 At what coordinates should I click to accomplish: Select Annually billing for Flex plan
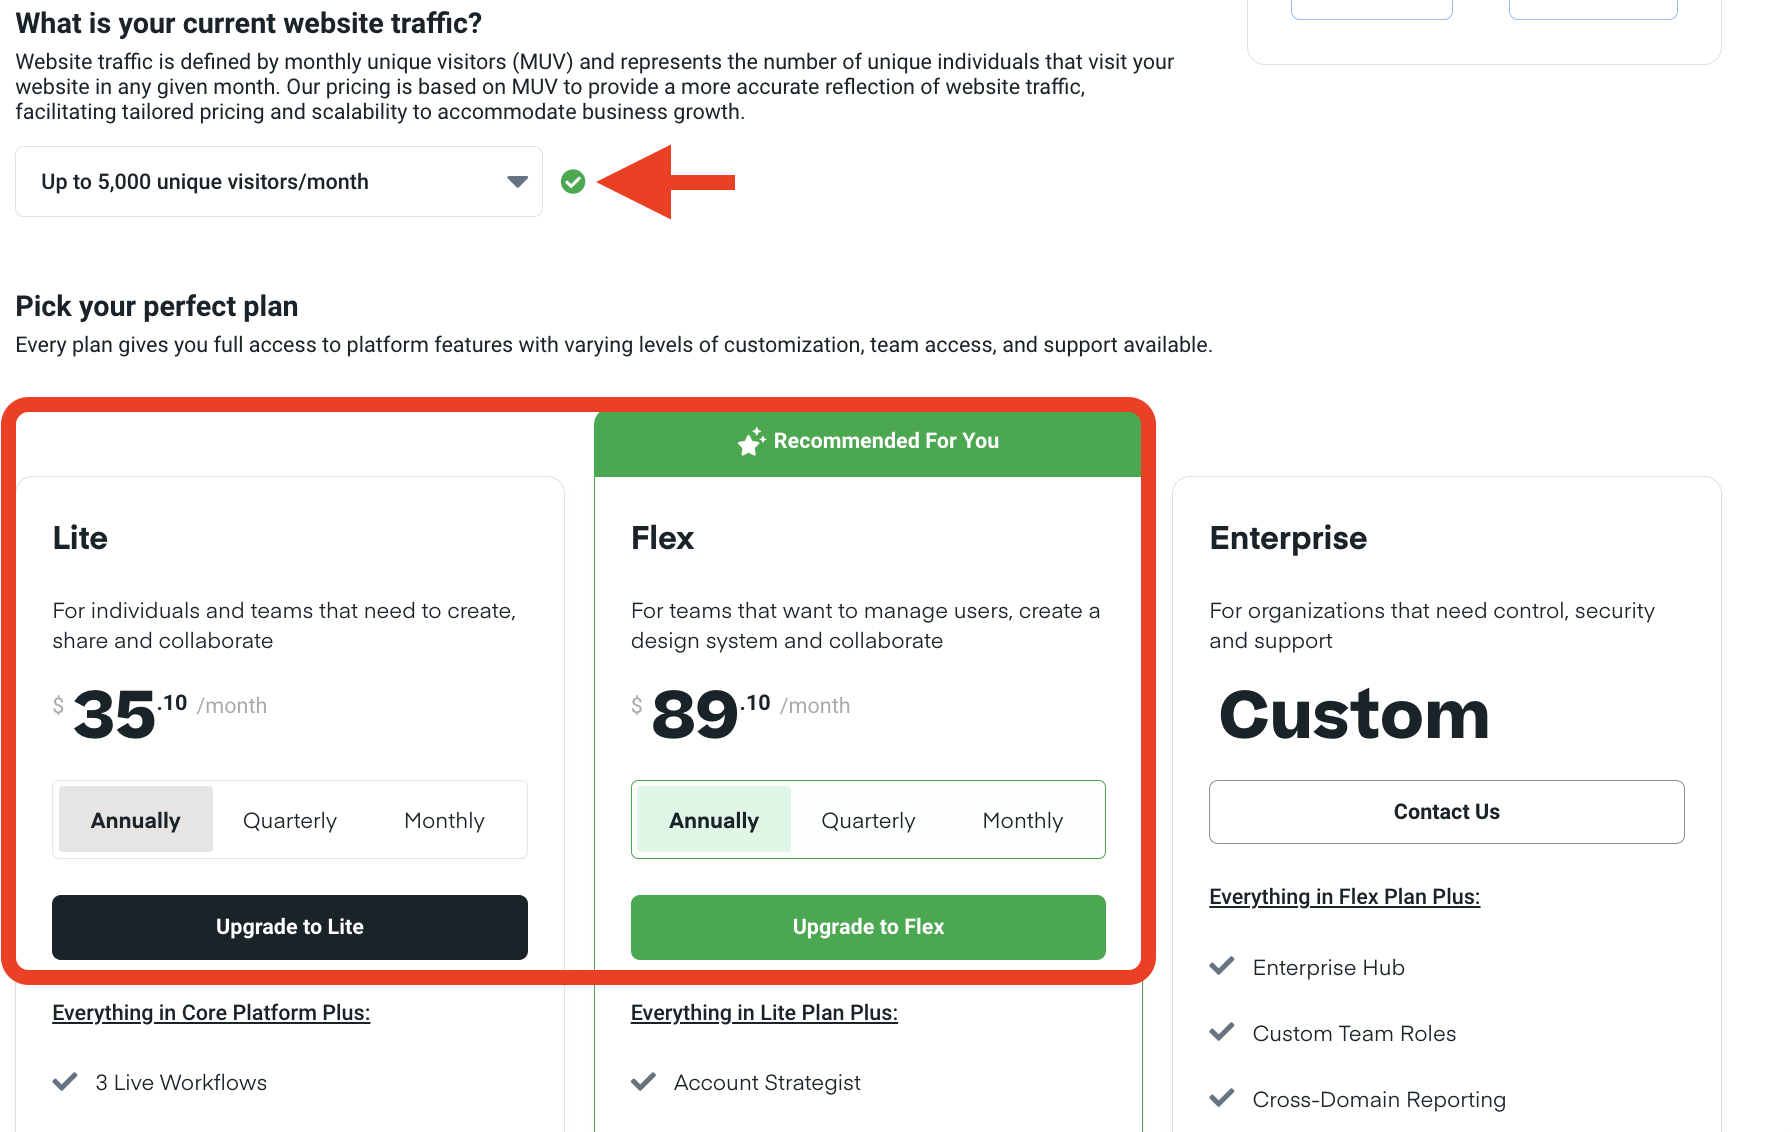714,820
